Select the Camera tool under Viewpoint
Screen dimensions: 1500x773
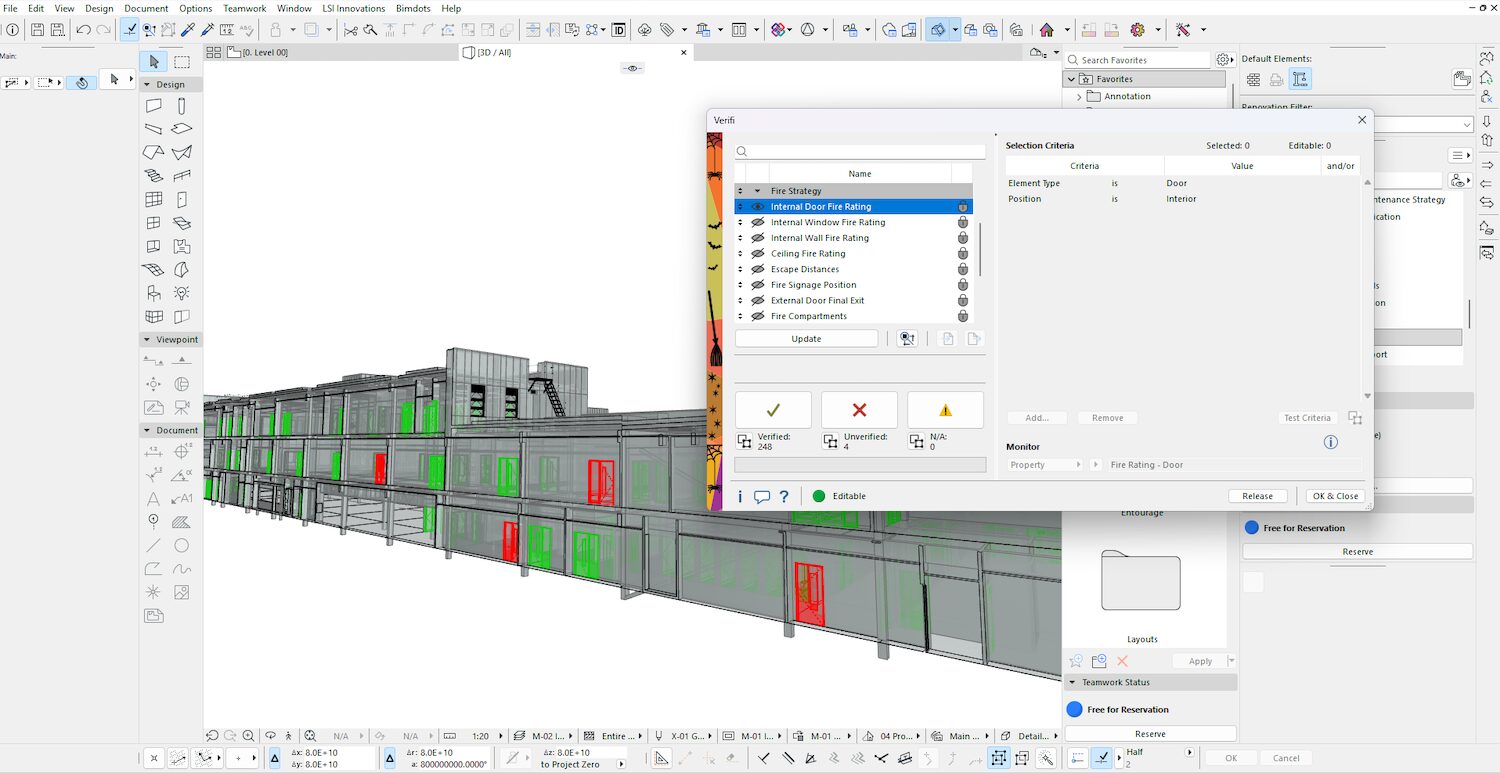point(181,407)
